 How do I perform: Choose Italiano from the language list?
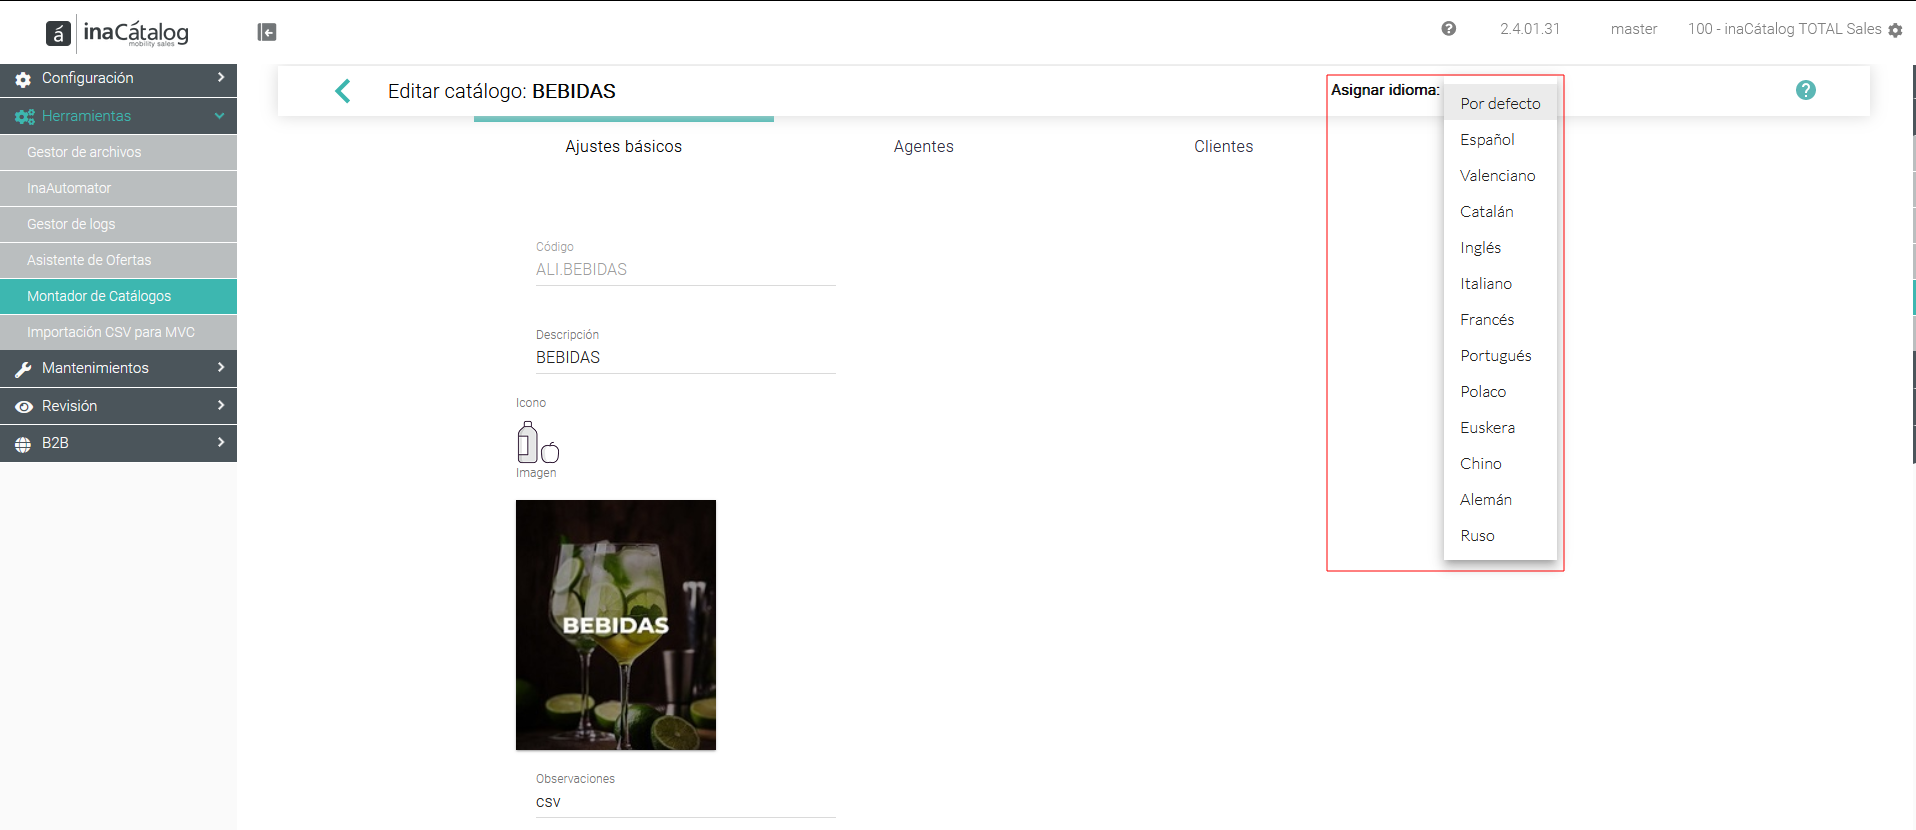coord(1500,283)
